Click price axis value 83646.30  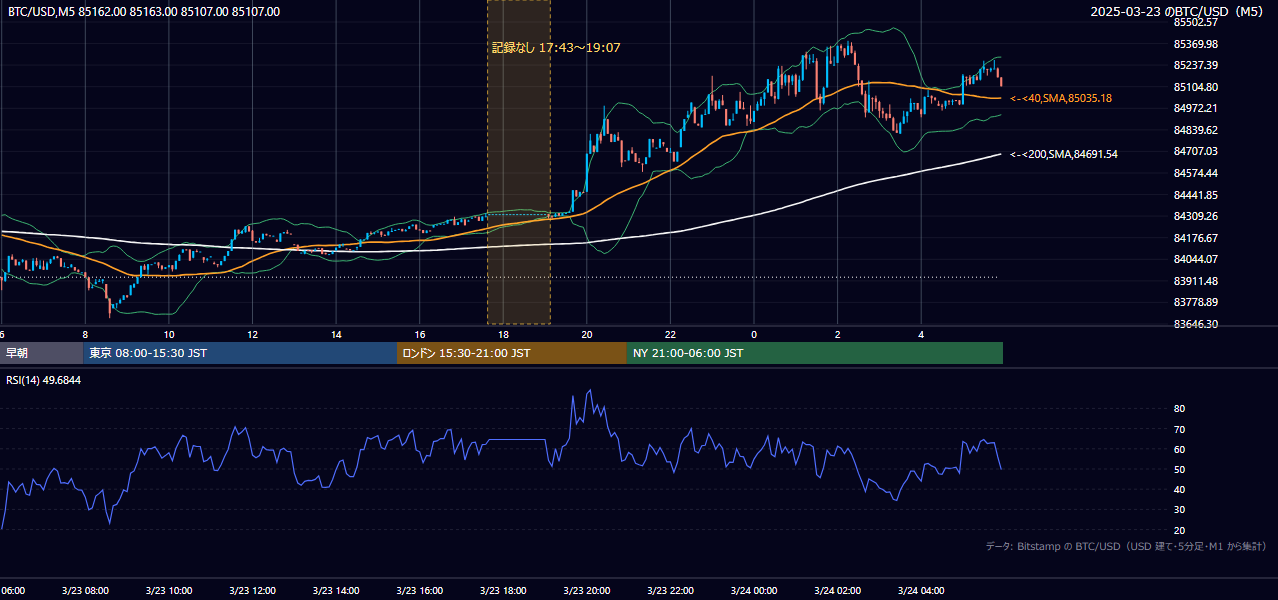pos(1195,324)
